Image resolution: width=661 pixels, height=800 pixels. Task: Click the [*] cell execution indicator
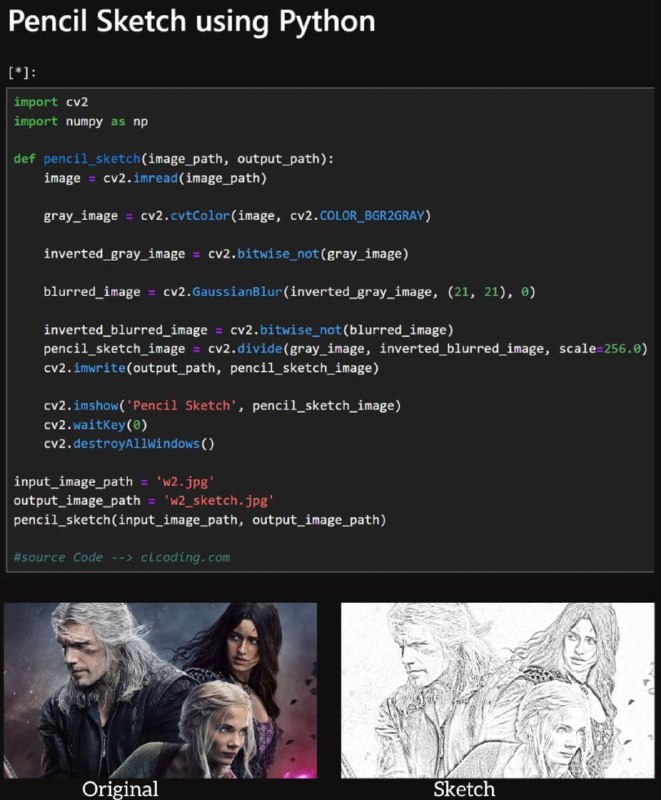tap(22, 72)
